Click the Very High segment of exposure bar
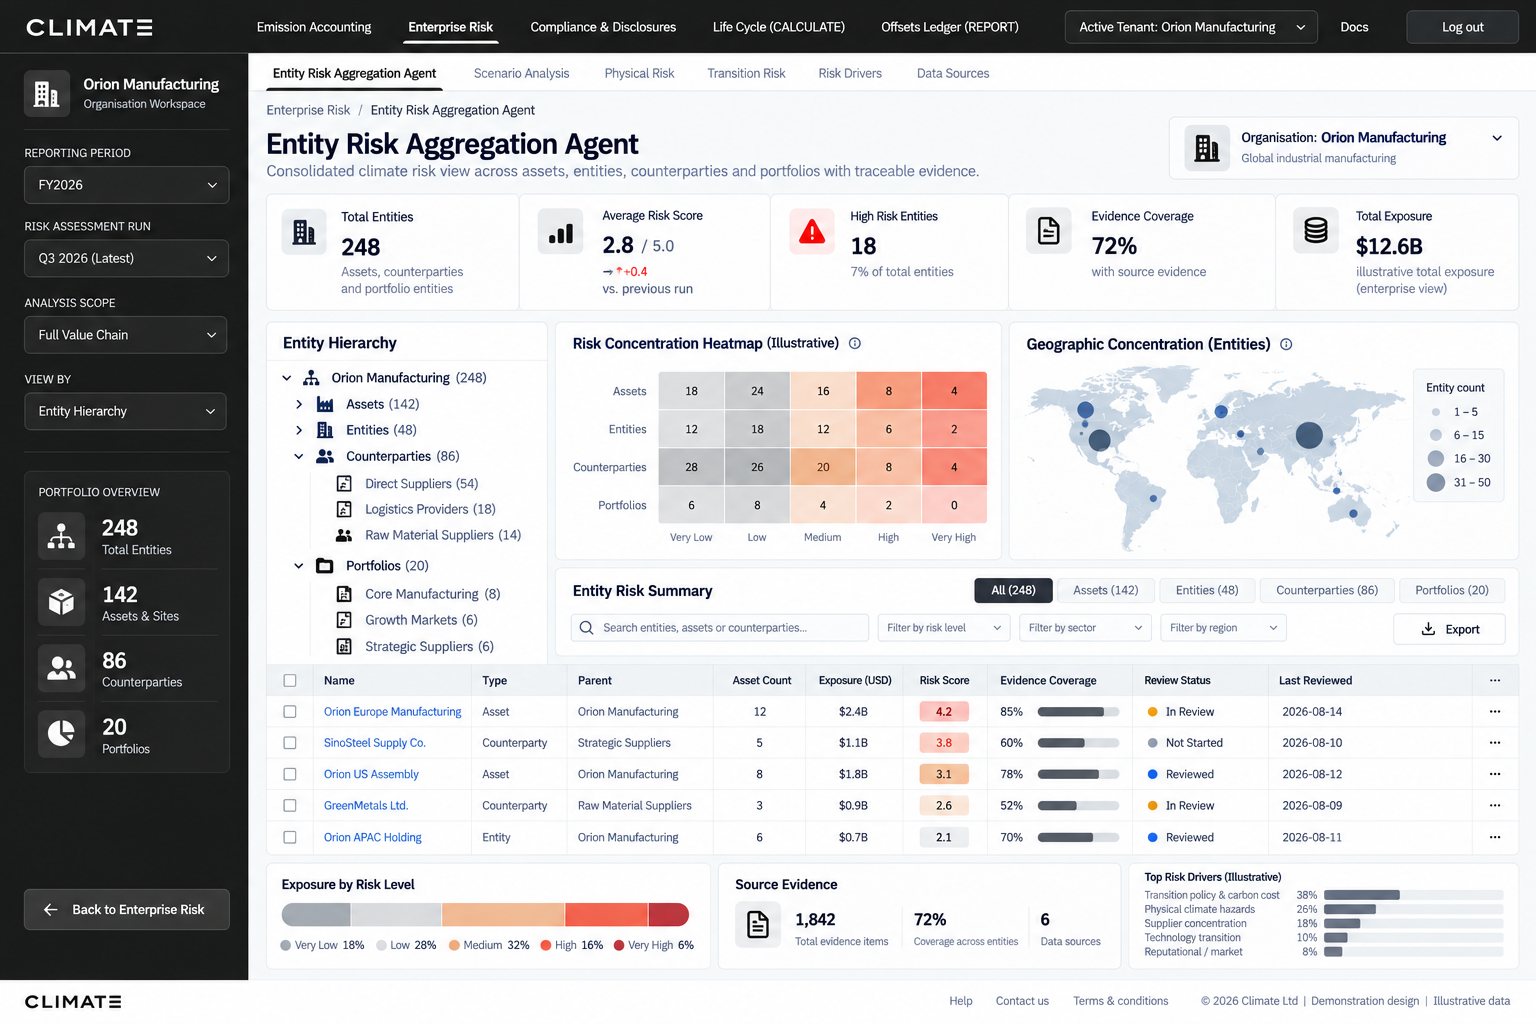This screenshot has width=1536, height=1024. (669, 914)
